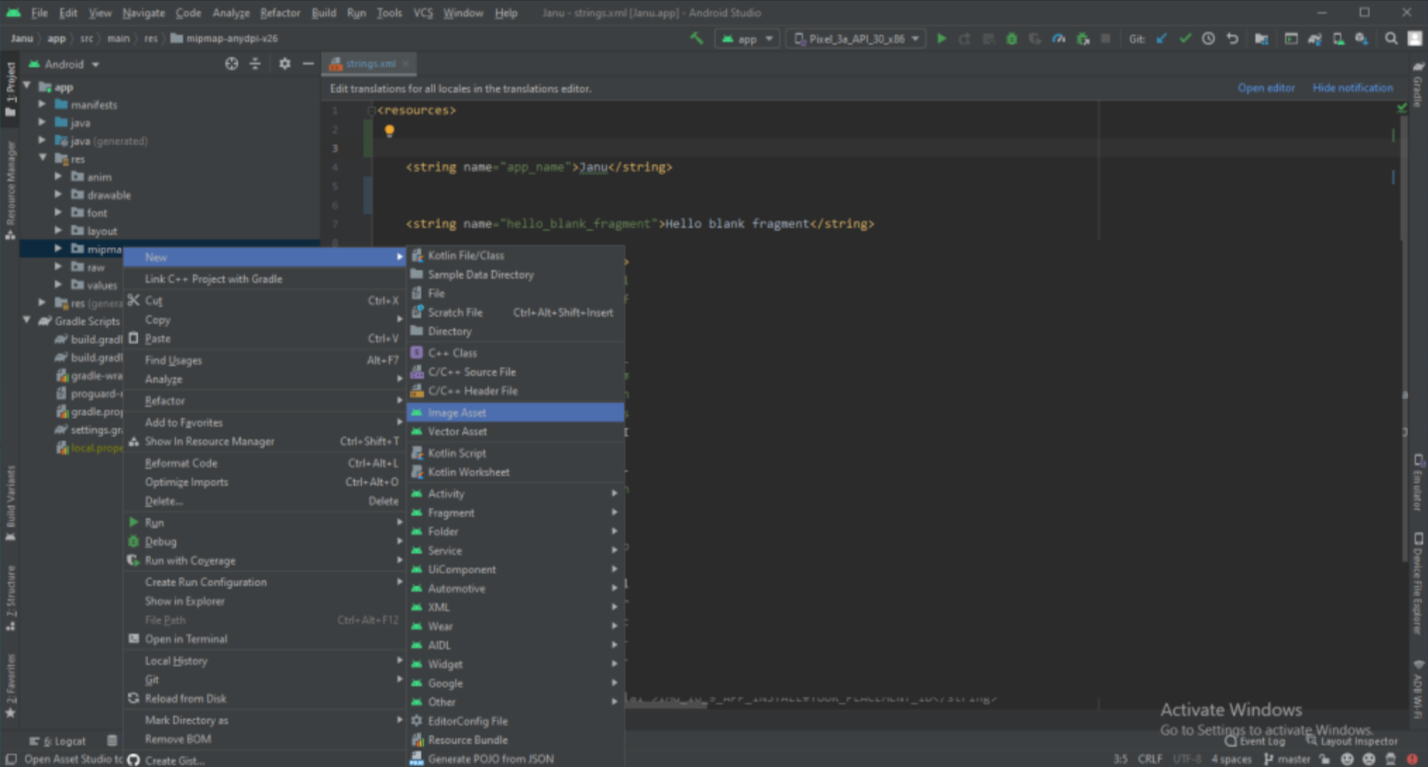Click the Hide notification link

point(1352,88)
